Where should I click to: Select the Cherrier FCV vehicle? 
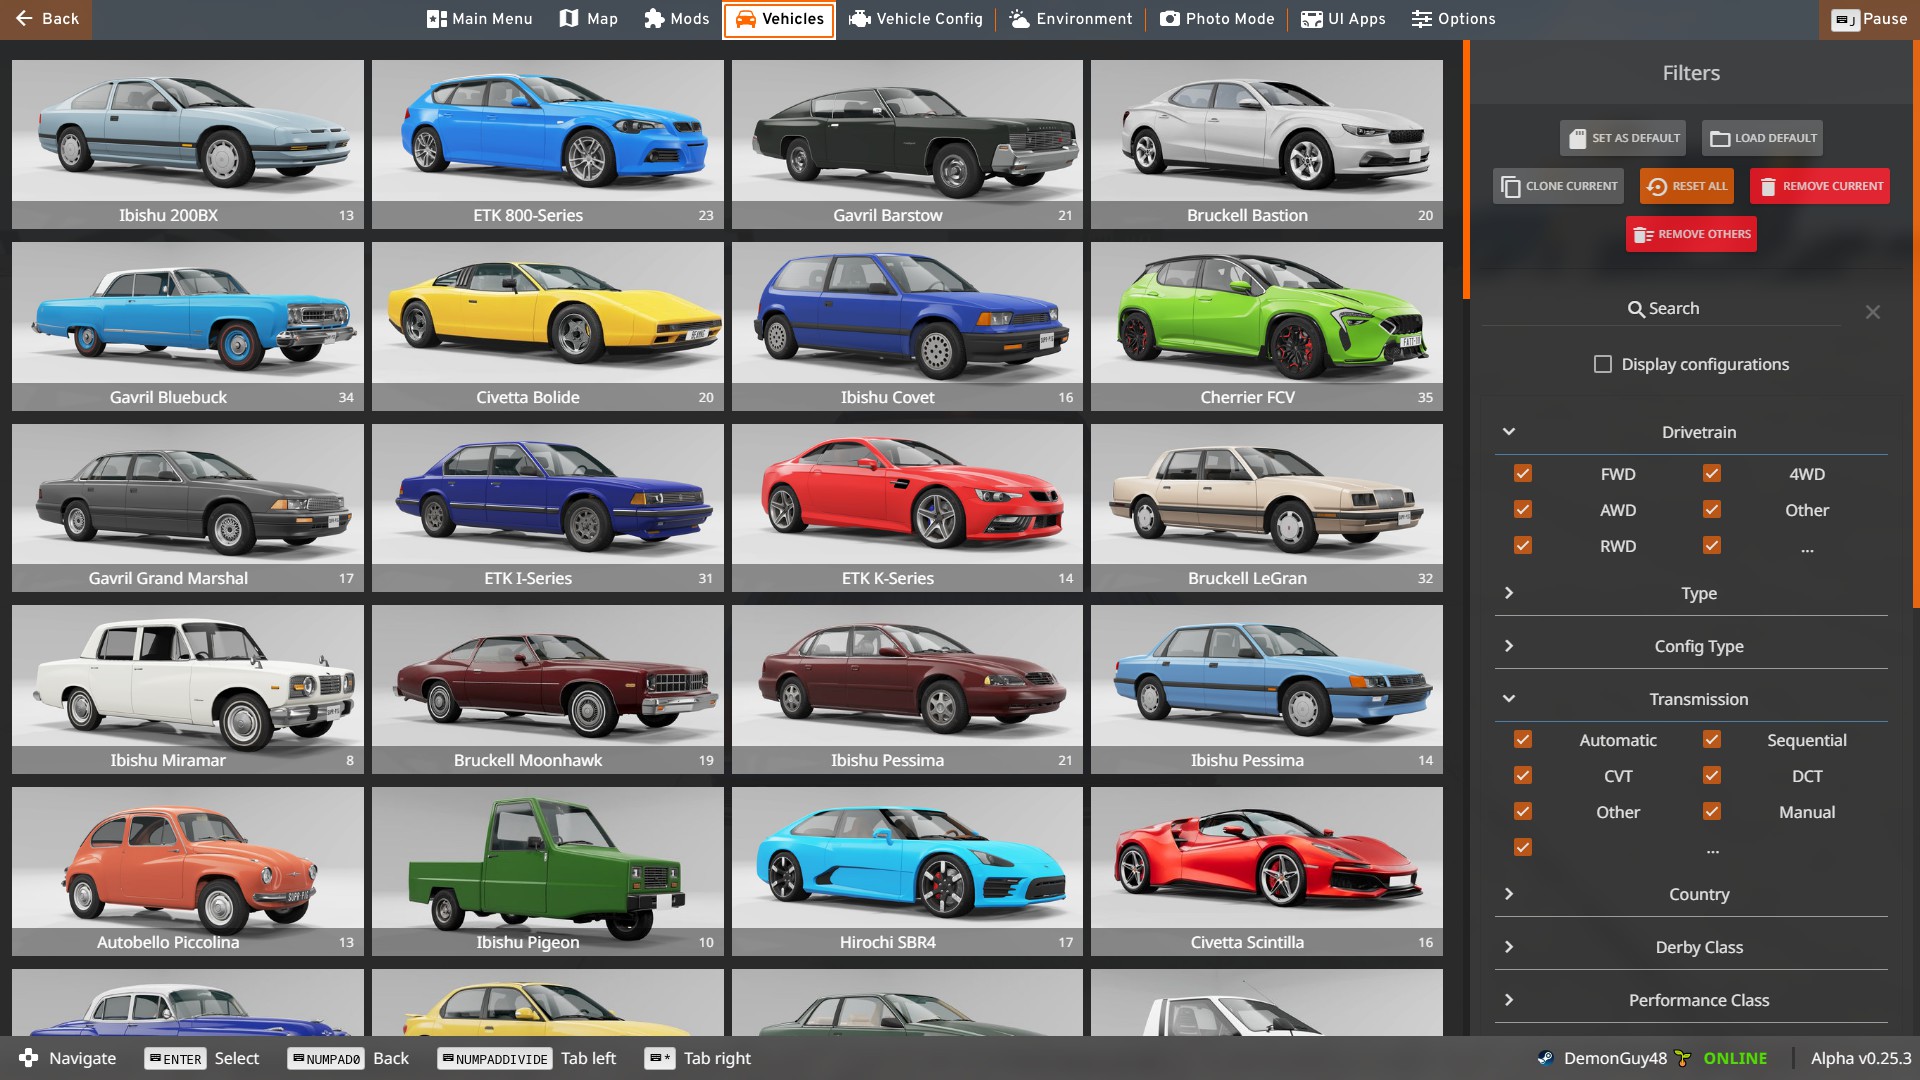click(x=1267, y=326)
